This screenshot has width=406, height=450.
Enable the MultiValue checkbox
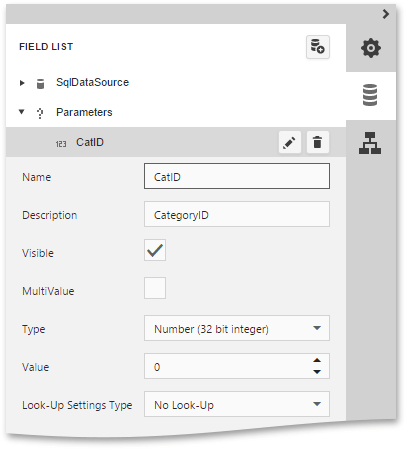click(155, 288)
